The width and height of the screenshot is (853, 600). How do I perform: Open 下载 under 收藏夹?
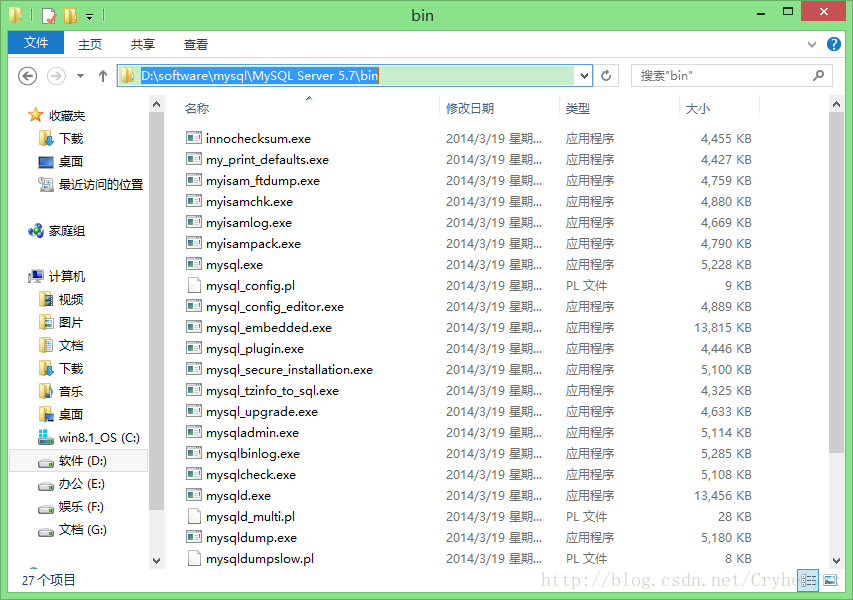(71, 139)
